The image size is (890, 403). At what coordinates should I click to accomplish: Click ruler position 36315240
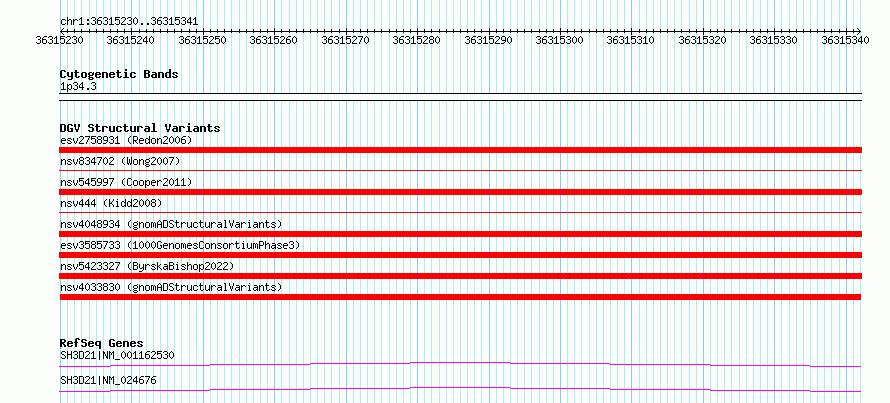click(131, 40)
